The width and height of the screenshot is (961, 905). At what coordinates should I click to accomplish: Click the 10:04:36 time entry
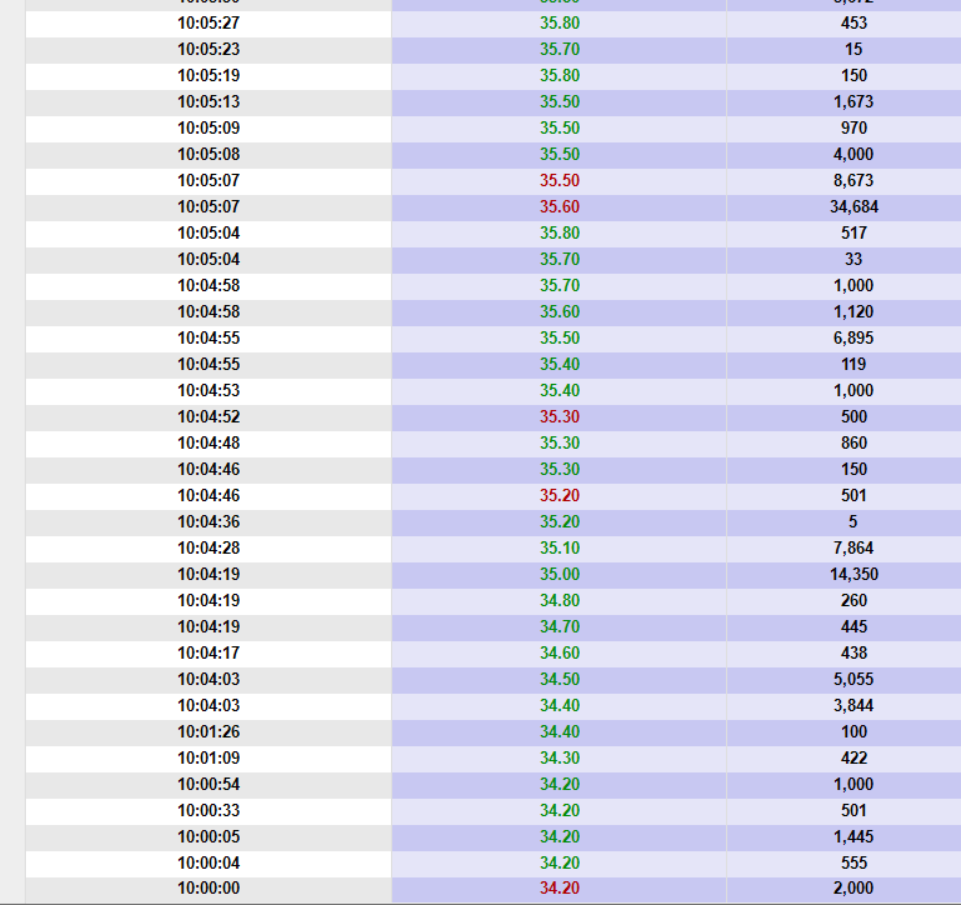coord(208,522)
